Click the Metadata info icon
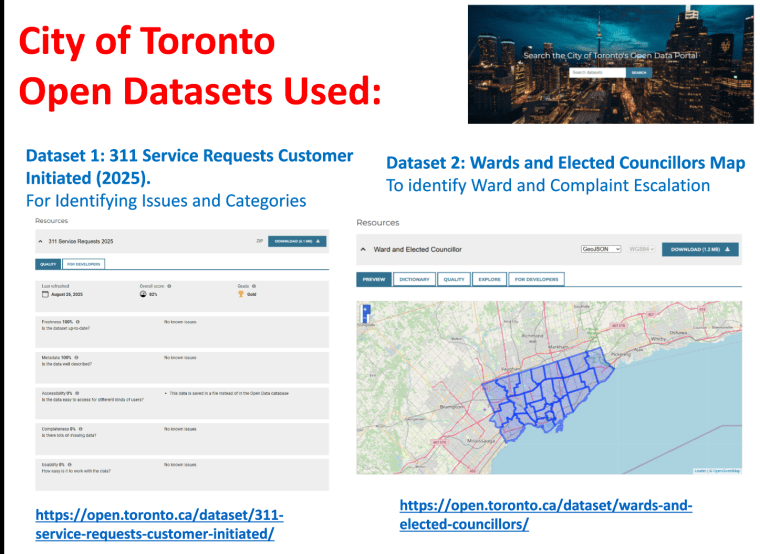 [x=76, y=356]
